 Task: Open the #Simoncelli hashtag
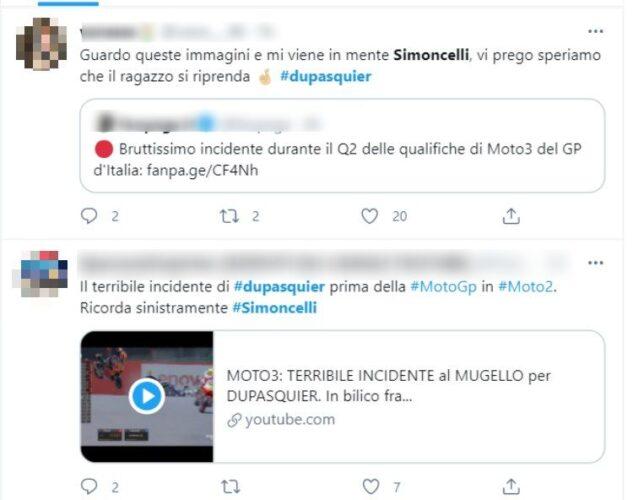point(275,308)
